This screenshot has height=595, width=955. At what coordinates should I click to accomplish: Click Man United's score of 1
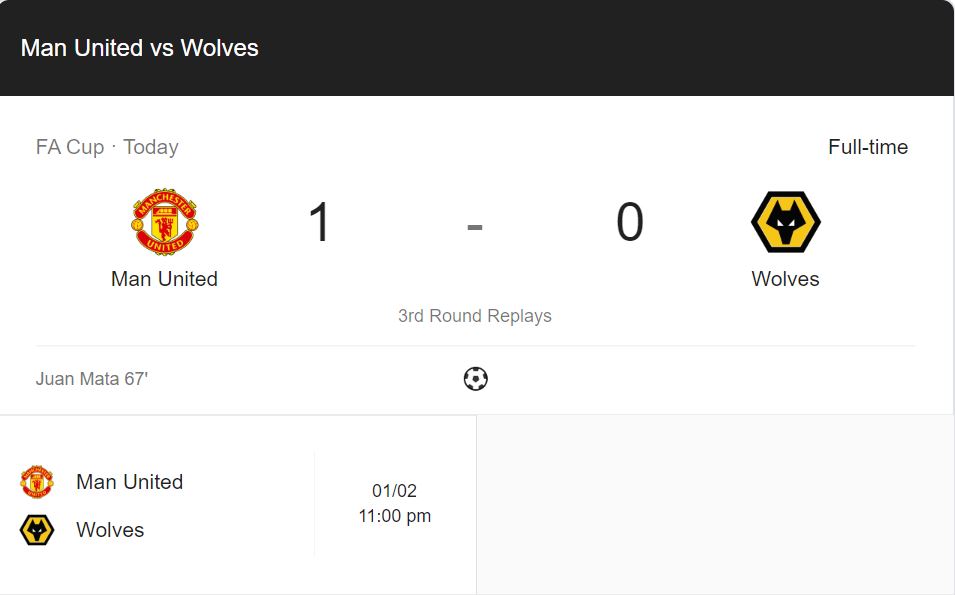coord(319,222)
